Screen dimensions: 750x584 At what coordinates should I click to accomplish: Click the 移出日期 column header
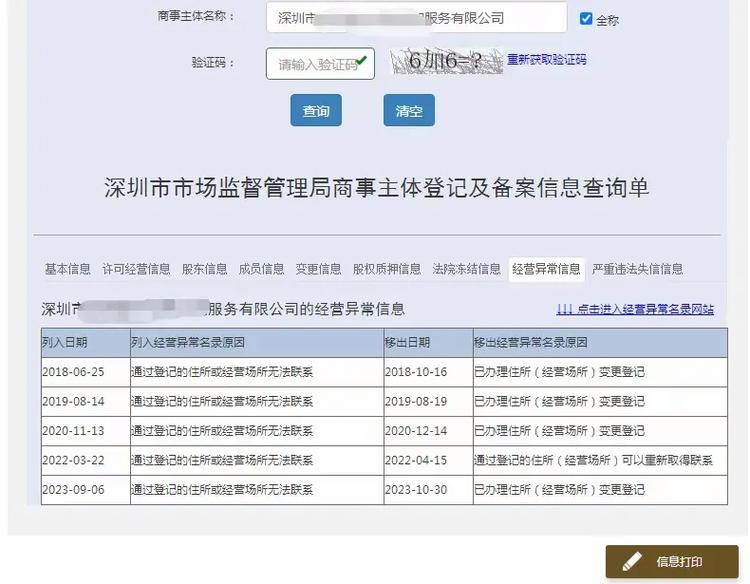[x=429, y=342]
